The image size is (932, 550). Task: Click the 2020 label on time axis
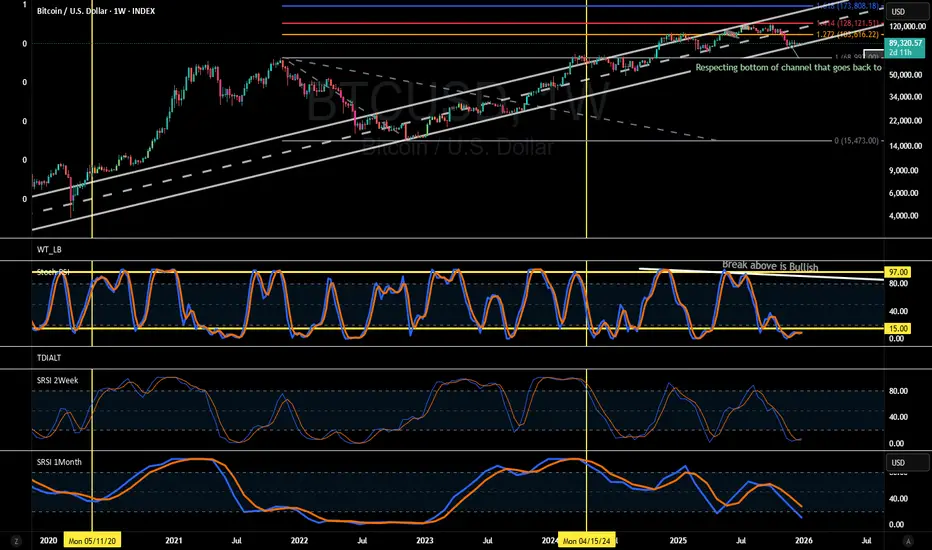coord(48,541)
